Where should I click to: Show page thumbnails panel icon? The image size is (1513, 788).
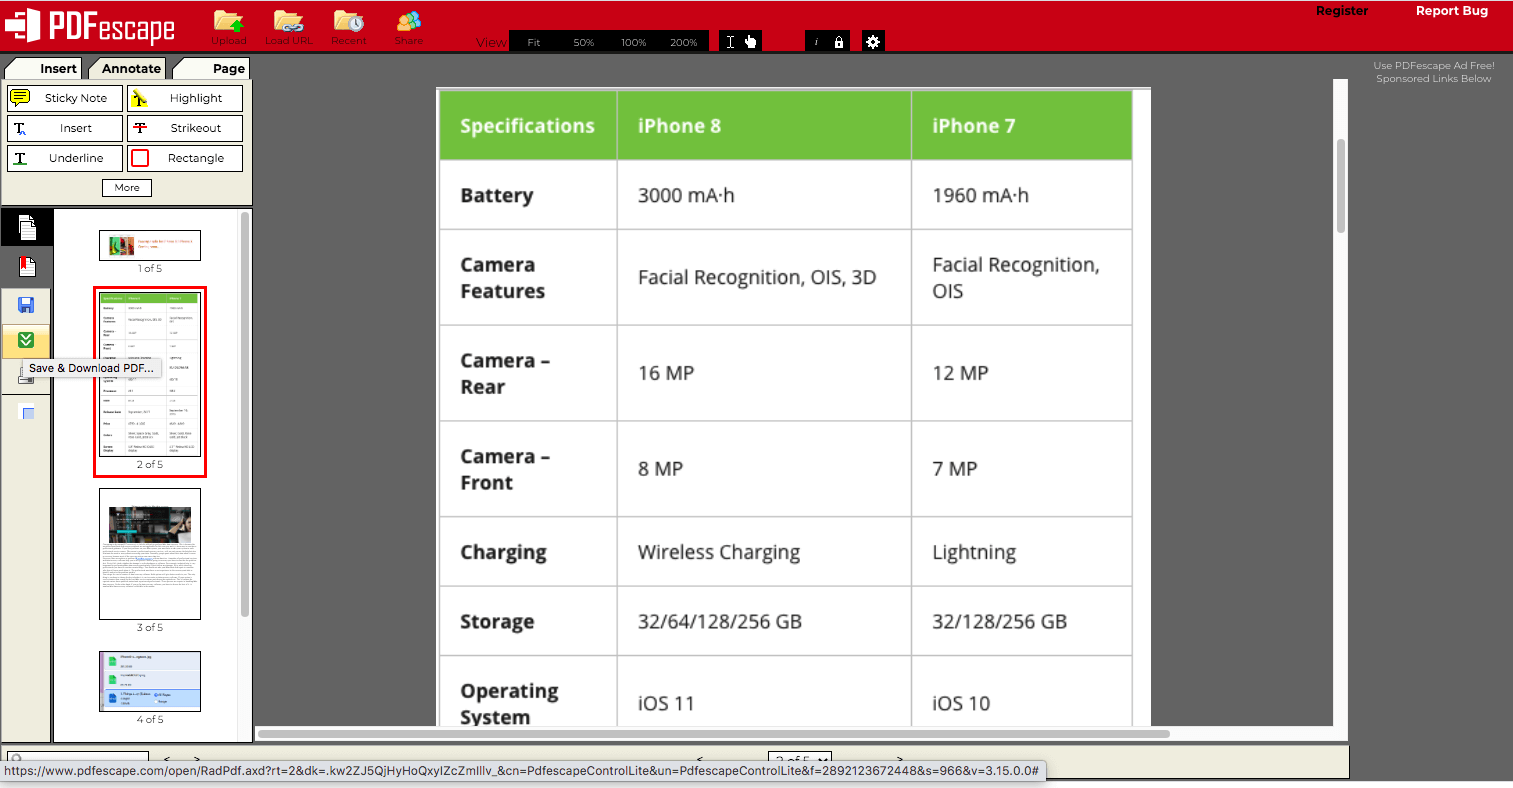[26, 227]
